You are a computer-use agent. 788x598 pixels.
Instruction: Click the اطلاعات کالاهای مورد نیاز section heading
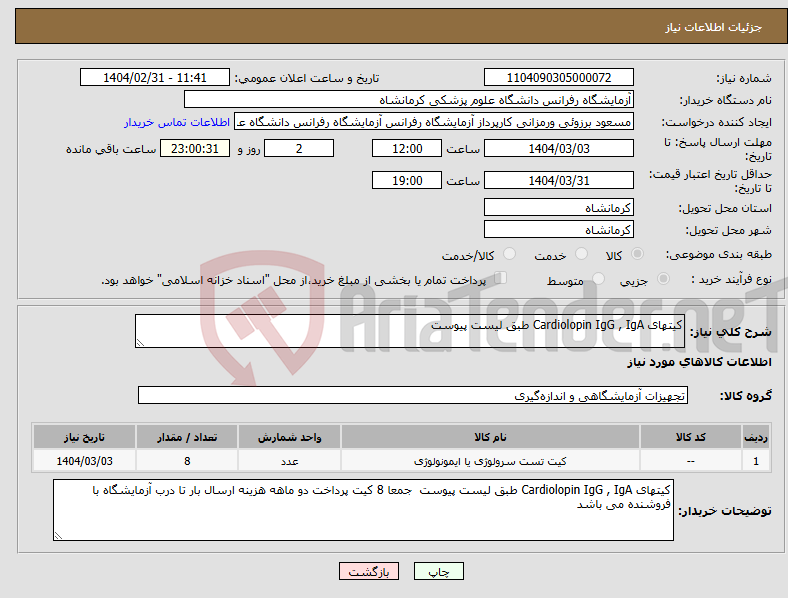click(699, 362)
